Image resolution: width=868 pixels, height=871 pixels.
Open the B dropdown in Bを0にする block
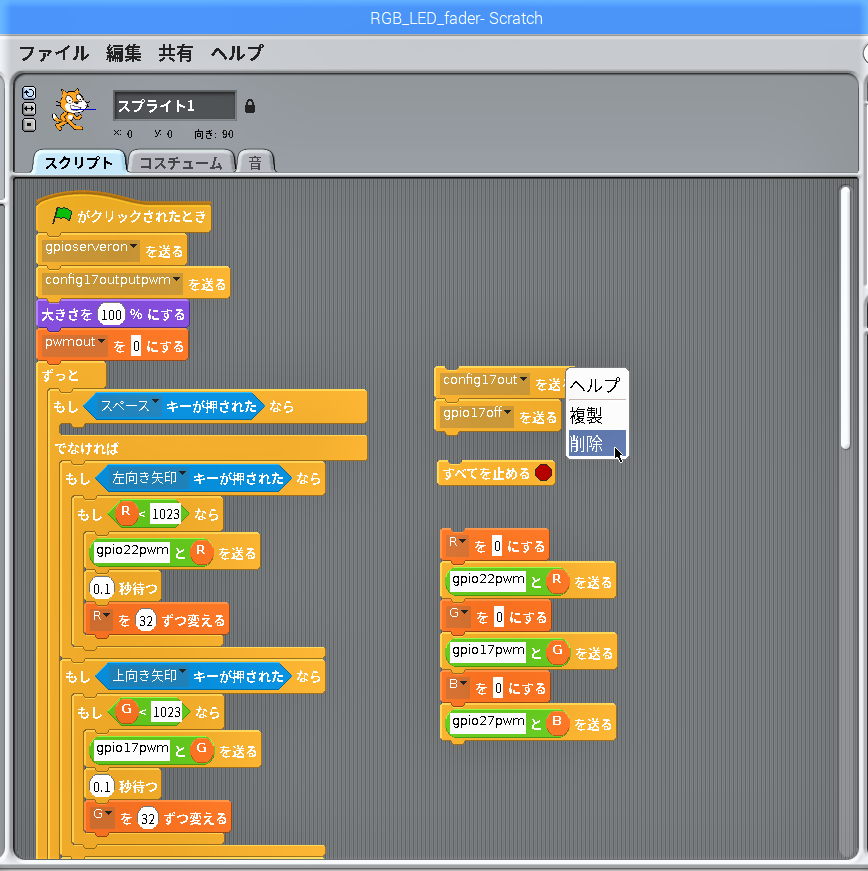point(463,683)
